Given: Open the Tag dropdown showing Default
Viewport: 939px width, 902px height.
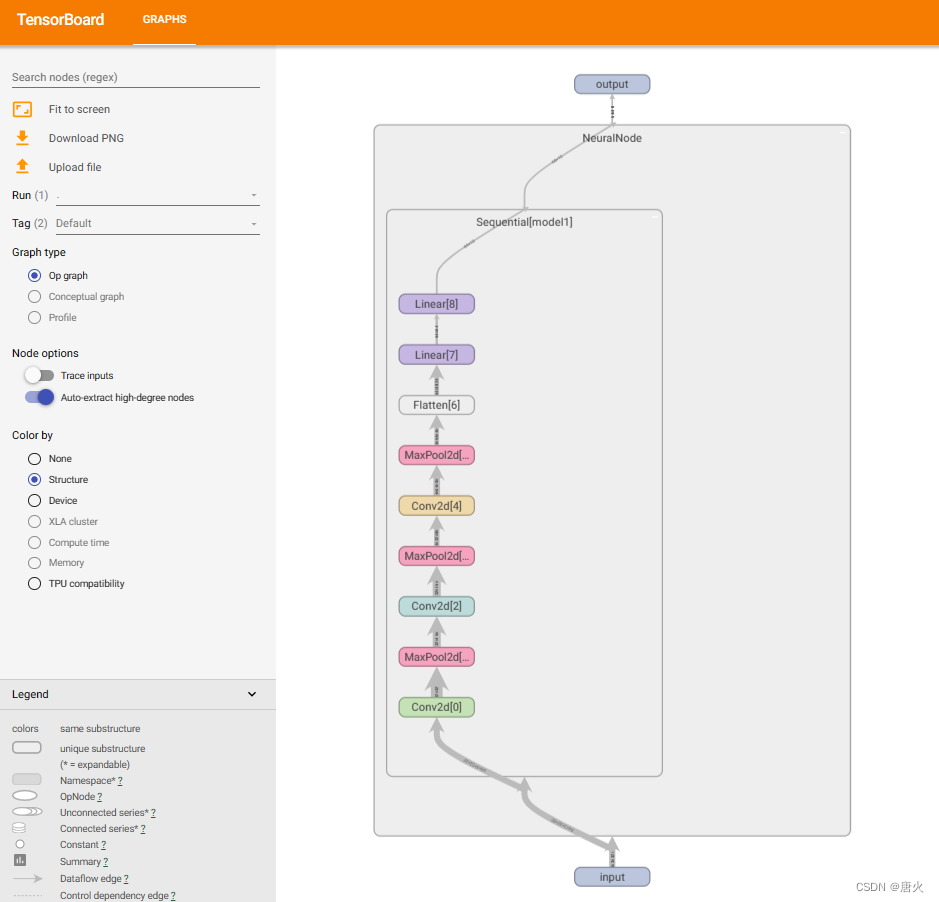Looking at the screenshot, I should click(x=157, y=223).
